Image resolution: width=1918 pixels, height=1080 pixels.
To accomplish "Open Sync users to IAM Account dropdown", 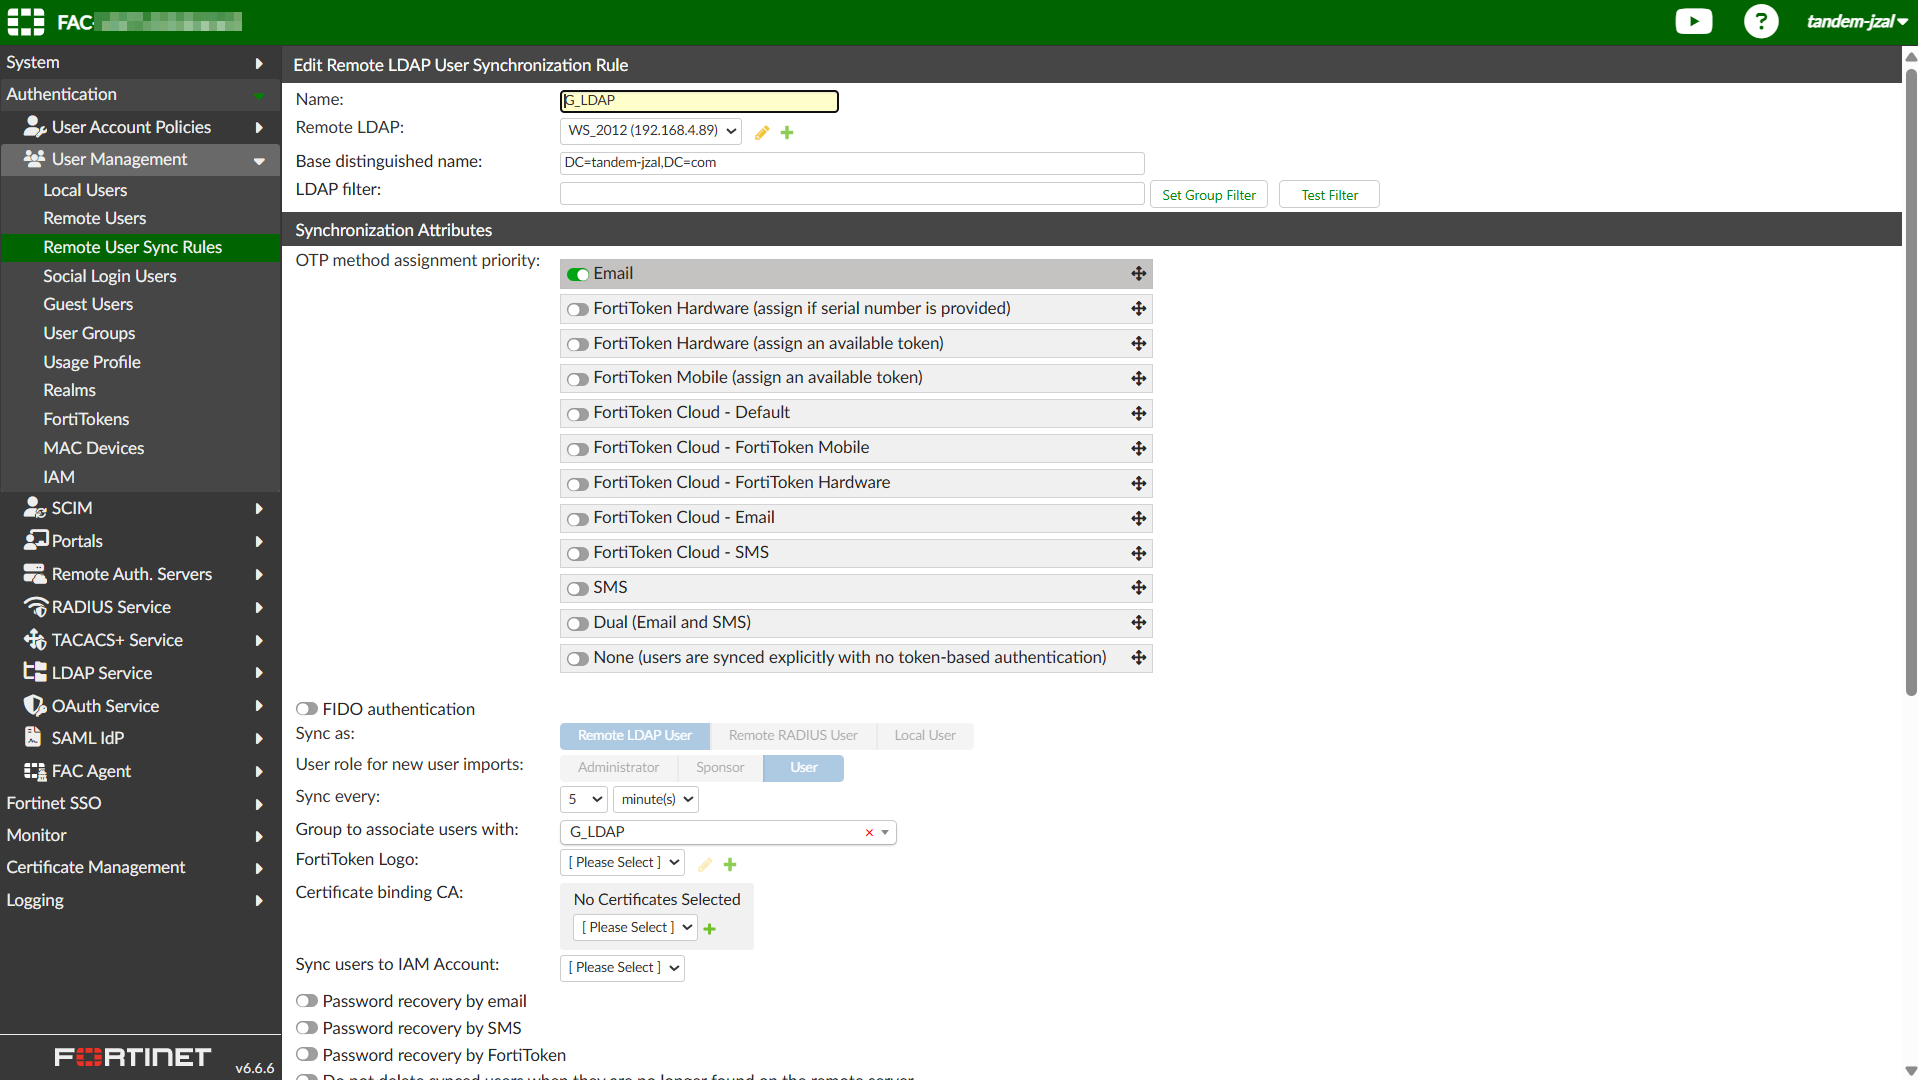I will 622,968.
